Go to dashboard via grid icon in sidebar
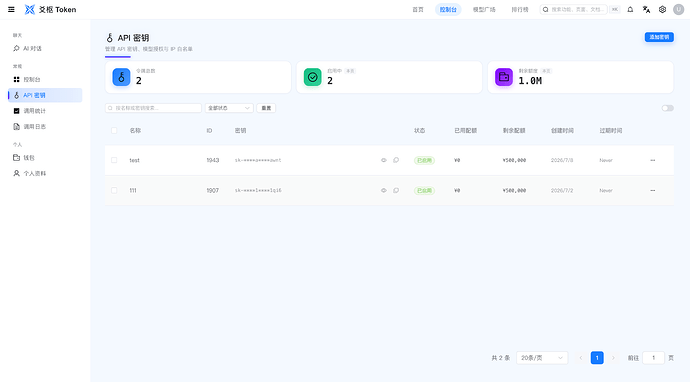The width and height of the screenshot is (690, 382). click(45, 80)
